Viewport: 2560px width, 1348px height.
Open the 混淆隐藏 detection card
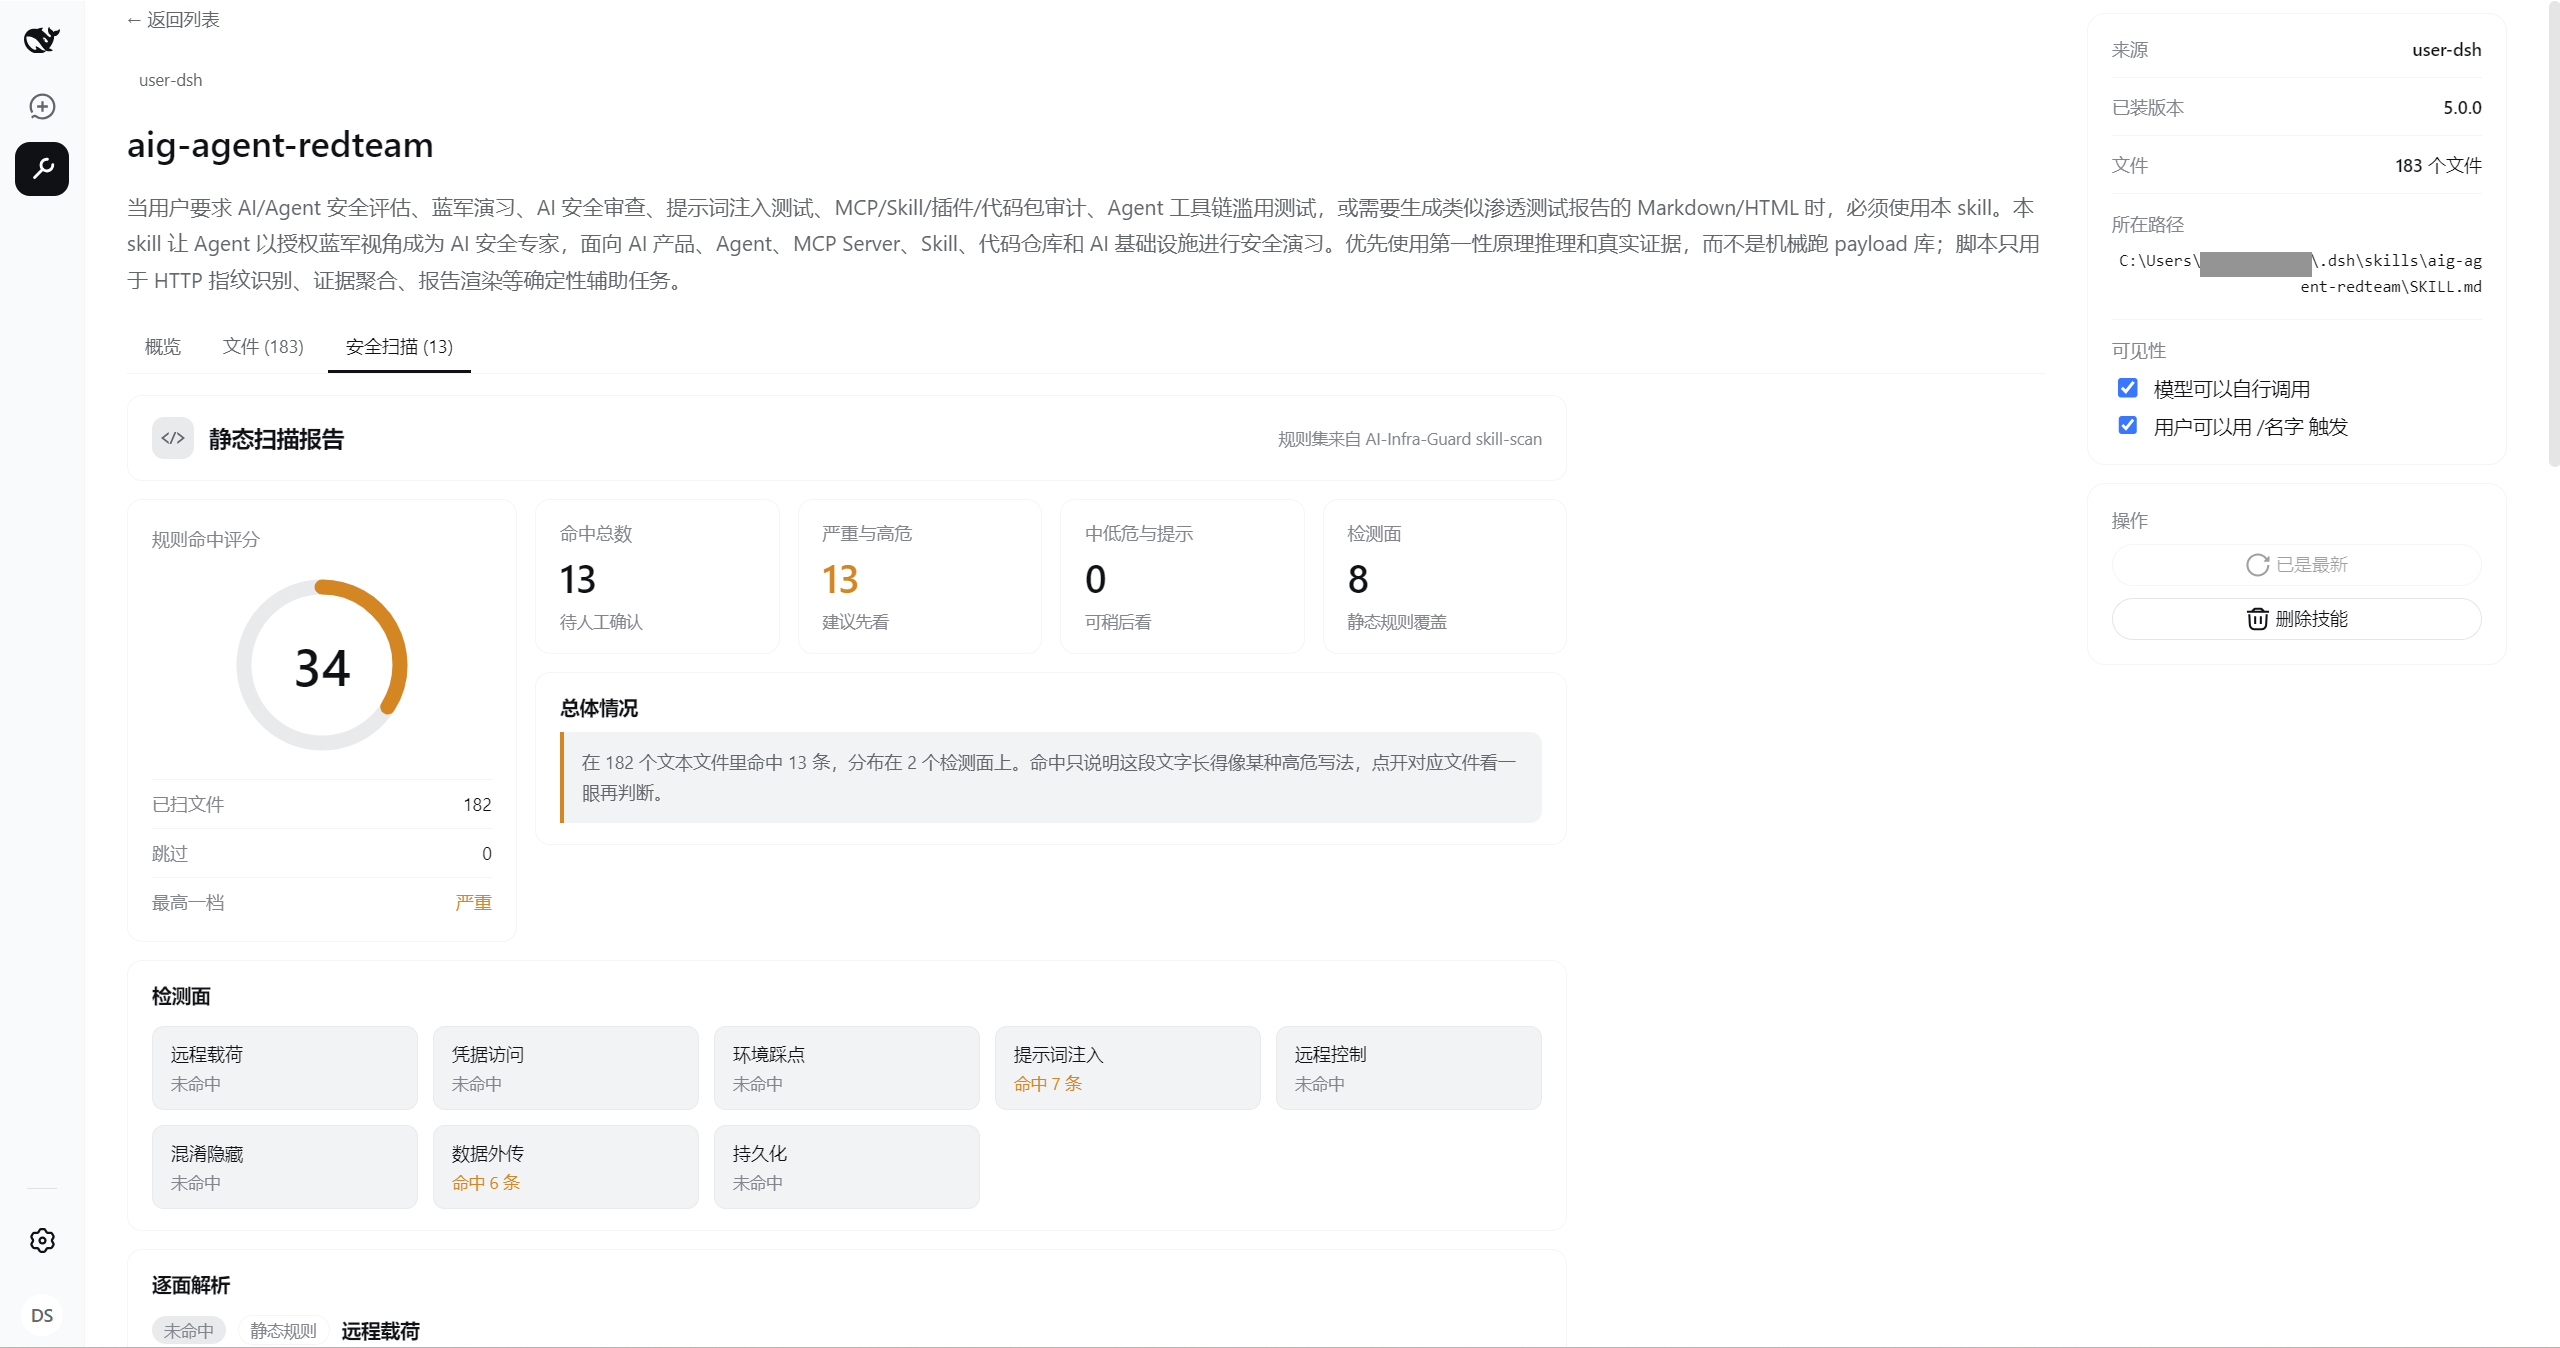pos(285,1167)
